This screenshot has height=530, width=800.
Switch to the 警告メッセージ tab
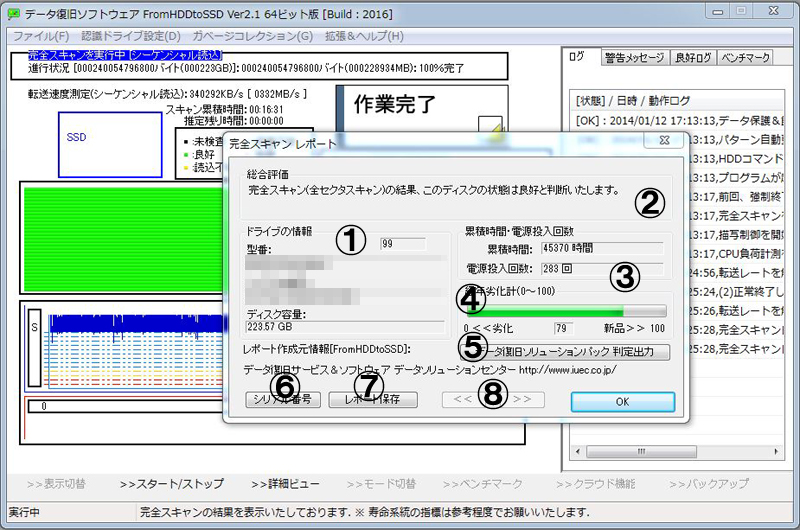(x=634, y=58)
